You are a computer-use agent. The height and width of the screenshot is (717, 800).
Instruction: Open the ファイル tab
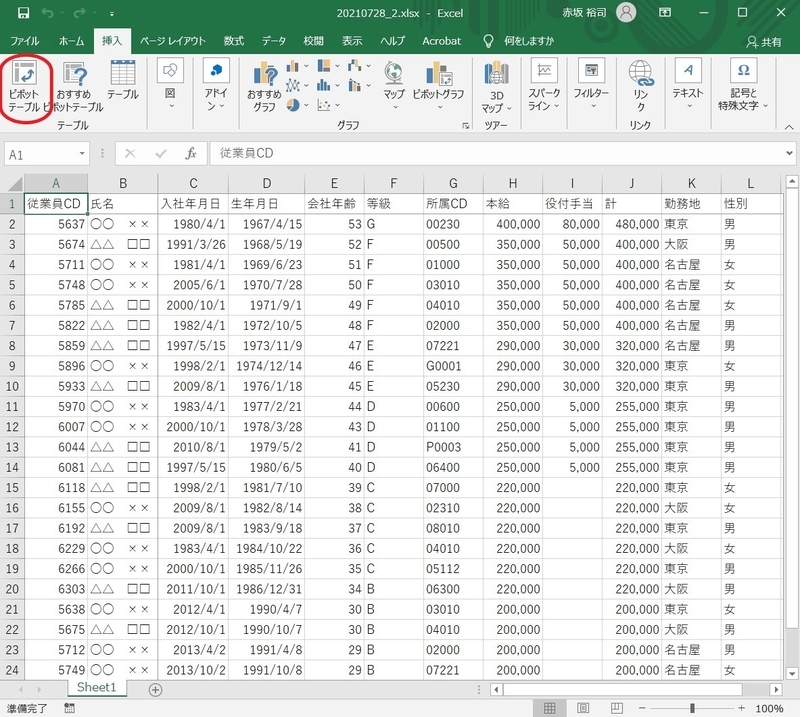(24, 41)
